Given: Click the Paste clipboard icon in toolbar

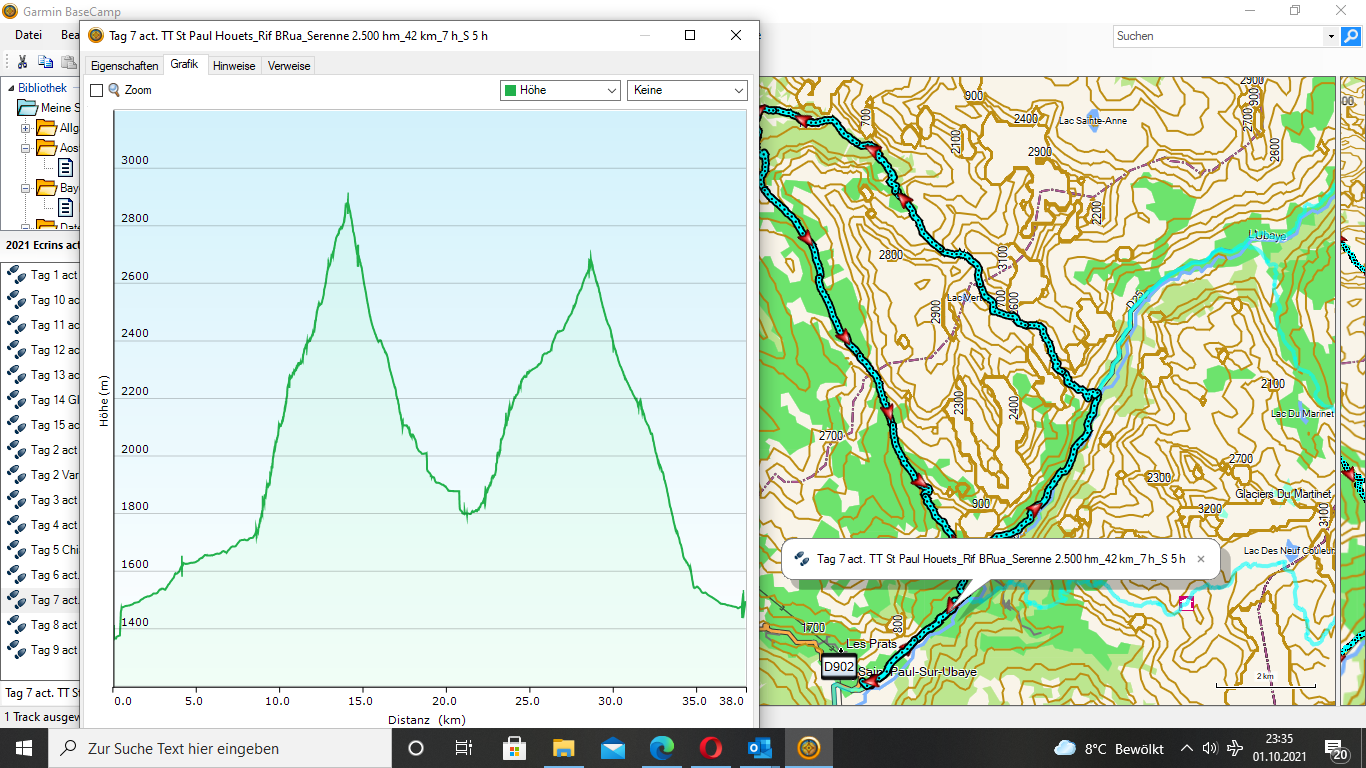Looking at the screenshot, I should pos(68,62).
